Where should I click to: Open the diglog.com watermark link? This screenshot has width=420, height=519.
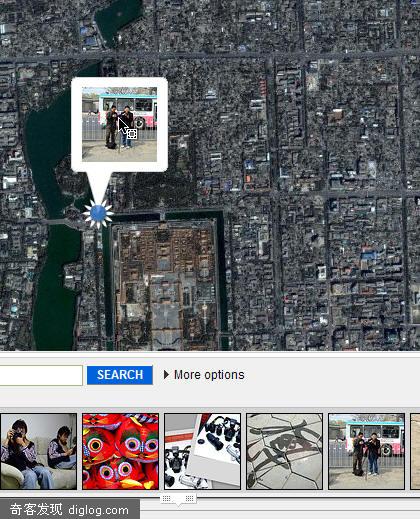click(98, 510)
